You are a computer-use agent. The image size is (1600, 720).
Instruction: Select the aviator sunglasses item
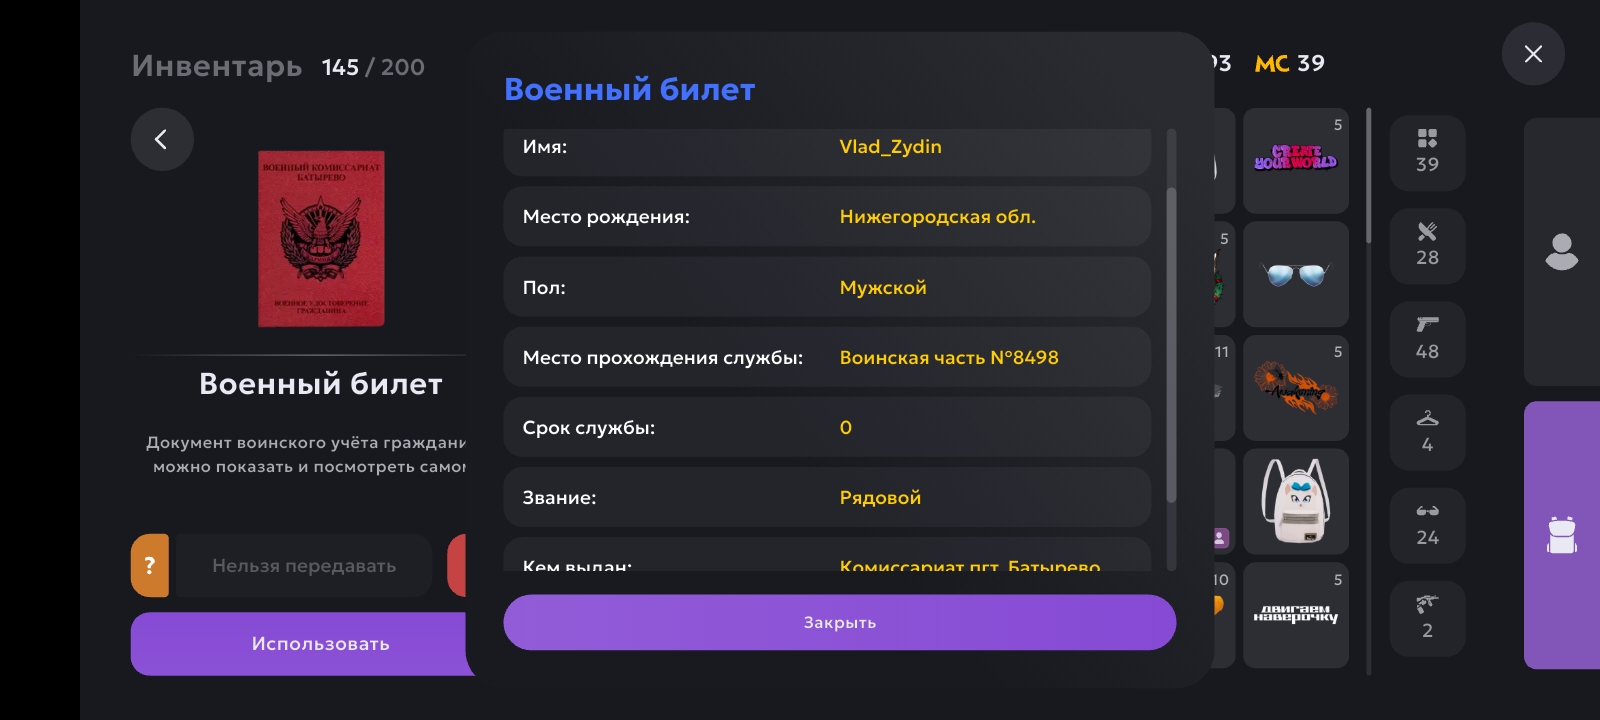click(x=1296, y=274)
